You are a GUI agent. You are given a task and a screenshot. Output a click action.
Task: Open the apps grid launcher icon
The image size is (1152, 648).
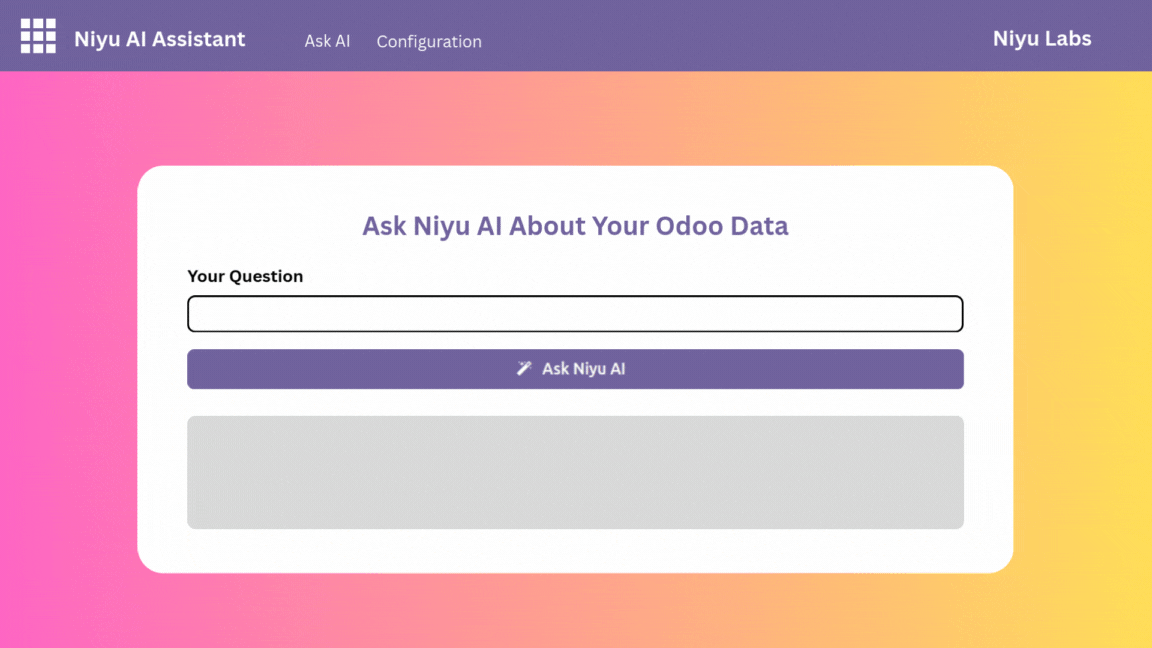click(x=38, y=36)
